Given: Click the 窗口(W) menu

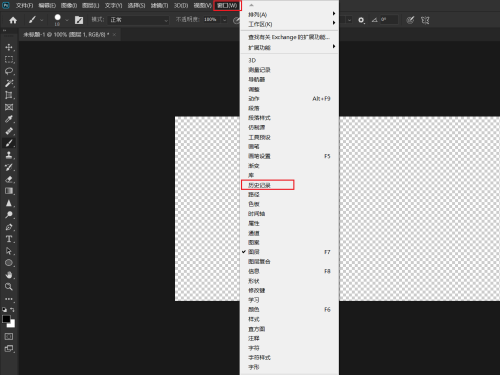Looking at the screenshot, I should click(x=227, y=6).
